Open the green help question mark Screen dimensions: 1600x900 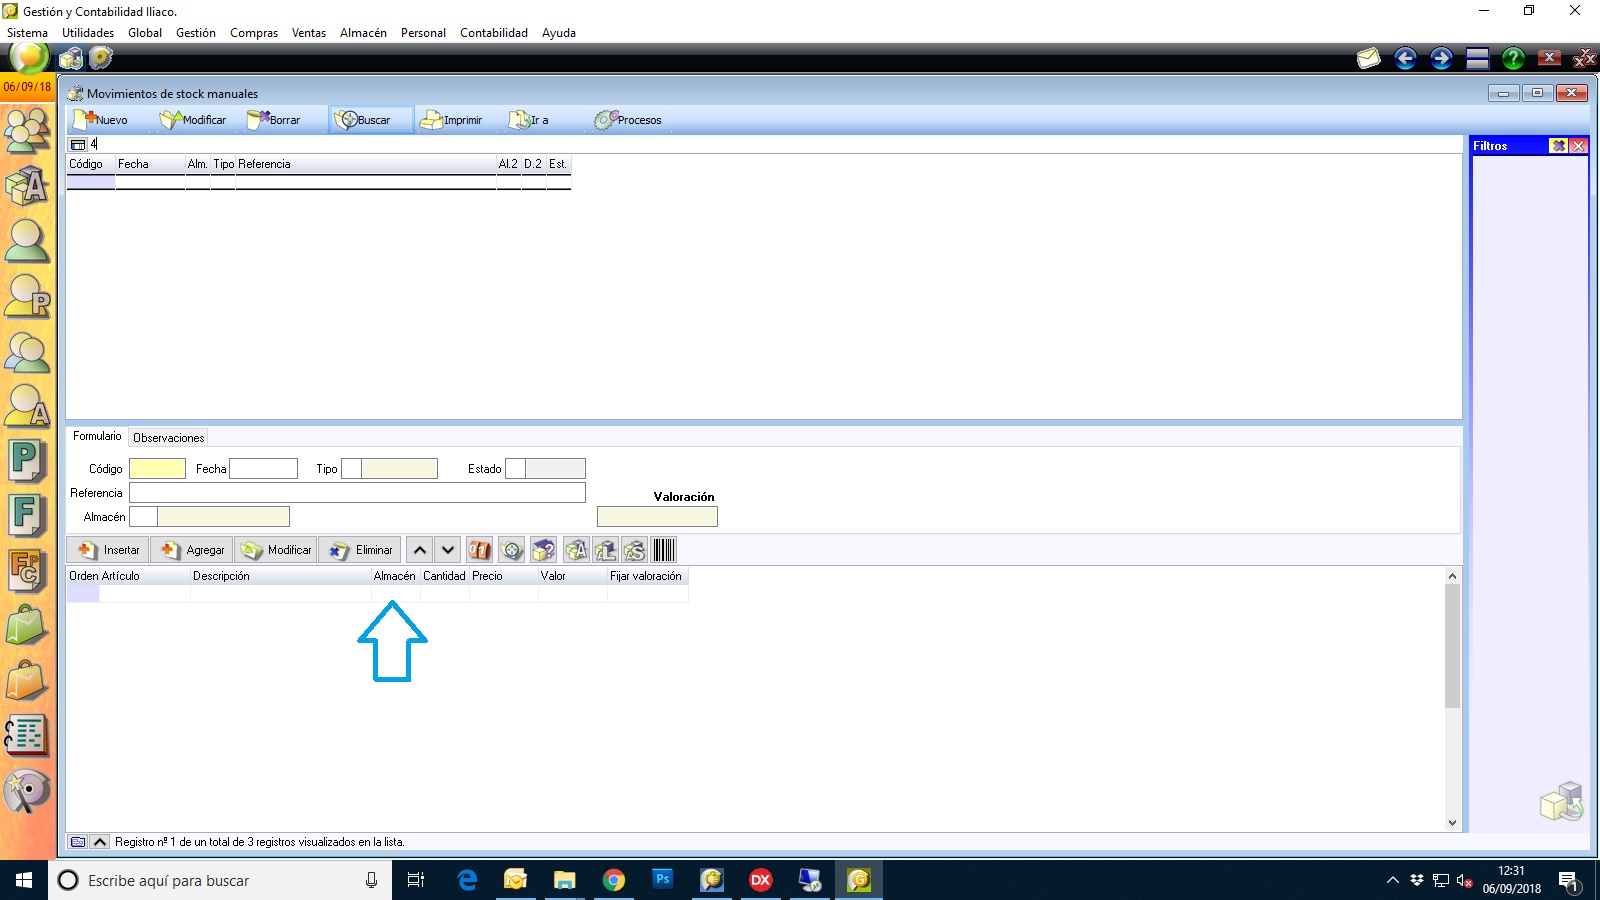click(1513, 59)
